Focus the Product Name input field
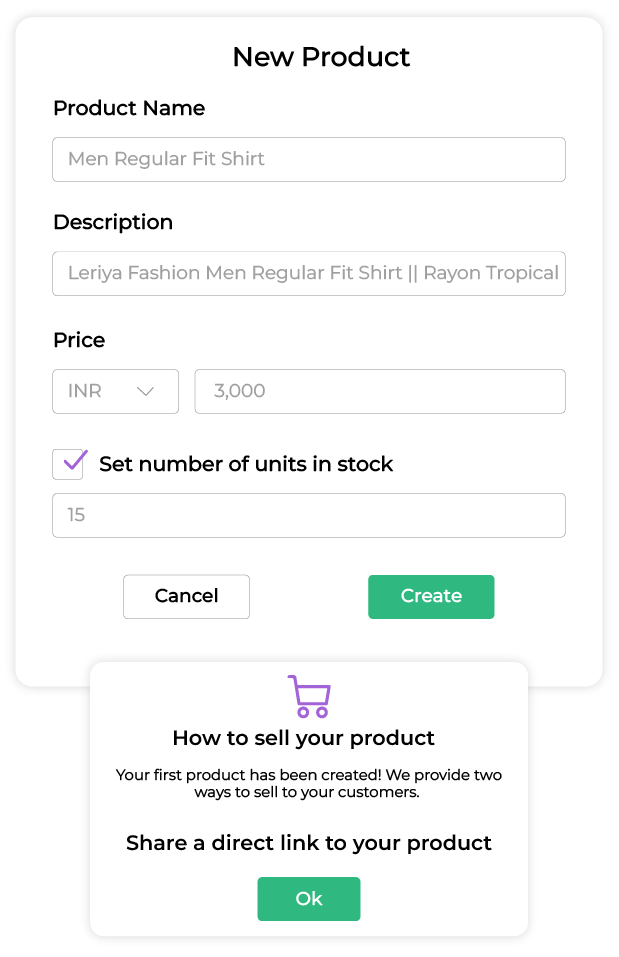The height and width of the screenshot is (957, 619). pos(309,159)
